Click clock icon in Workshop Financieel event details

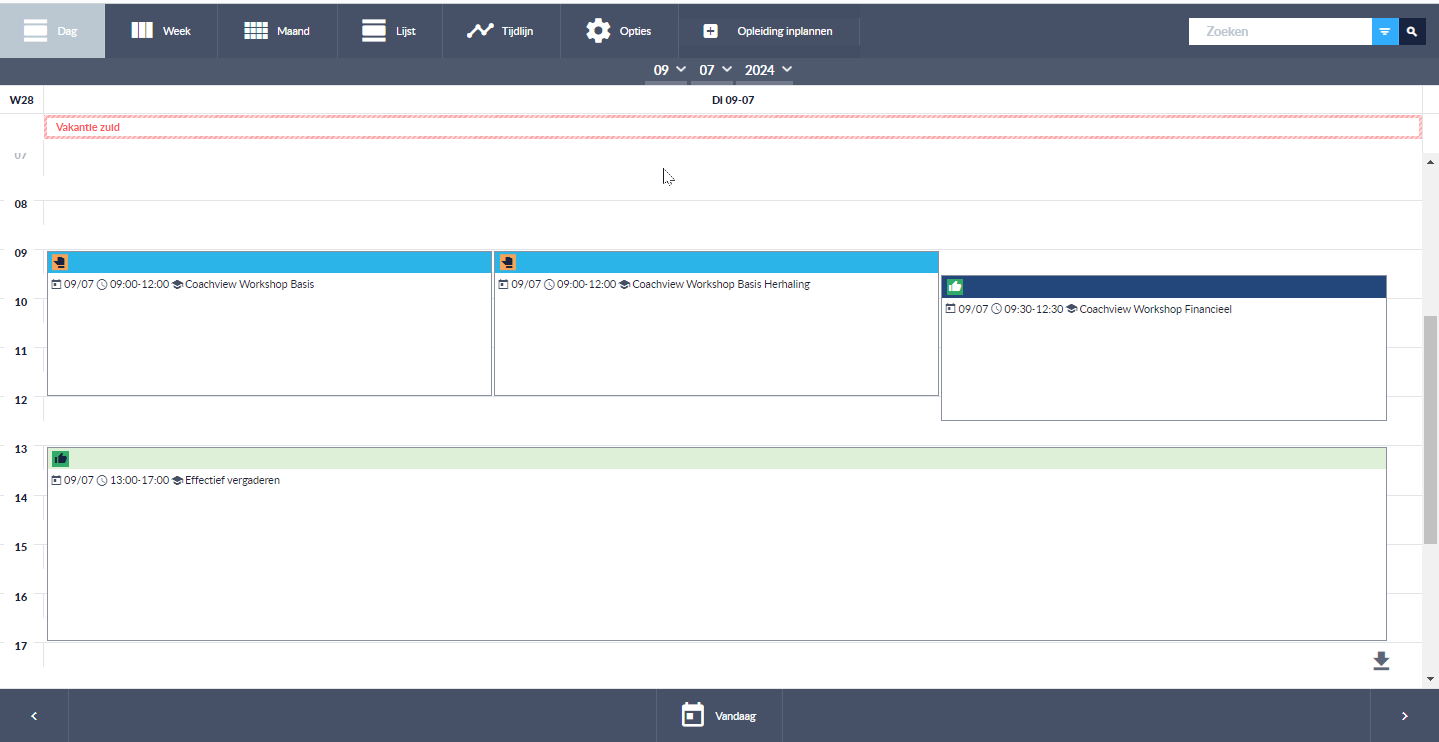[x=996, y=310]
